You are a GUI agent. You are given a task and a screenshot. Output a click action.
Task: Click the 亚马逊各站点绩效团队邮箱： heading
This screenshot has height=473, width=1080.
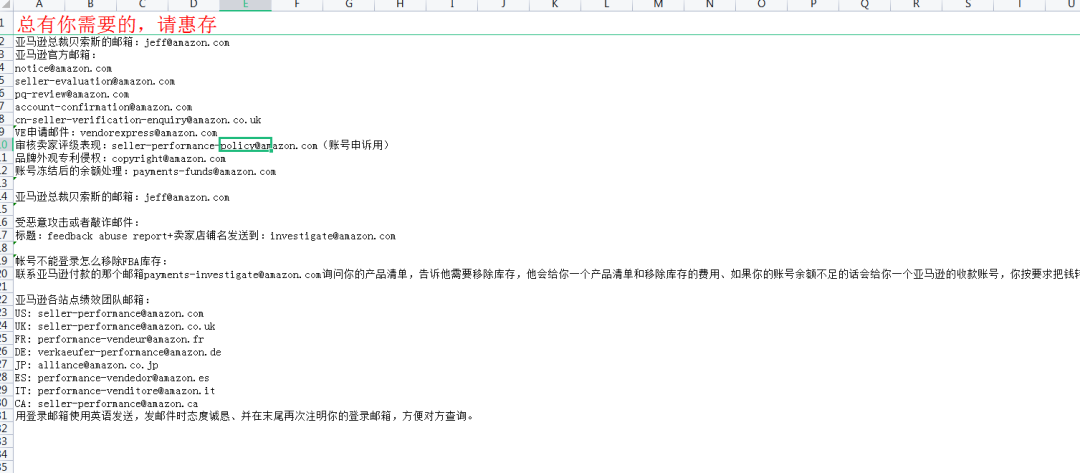(82, 300)
